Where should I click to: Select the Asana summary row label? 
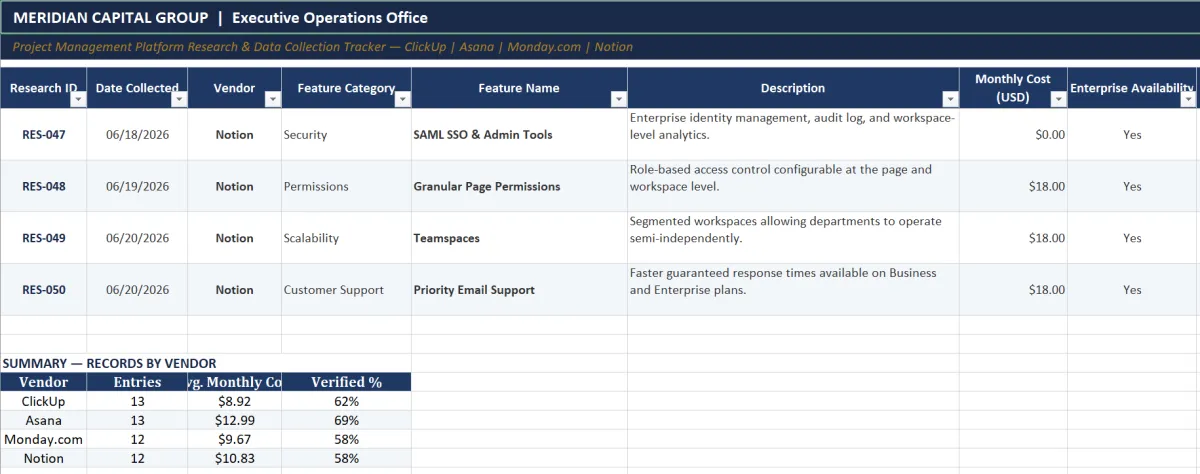coord(44,420)
